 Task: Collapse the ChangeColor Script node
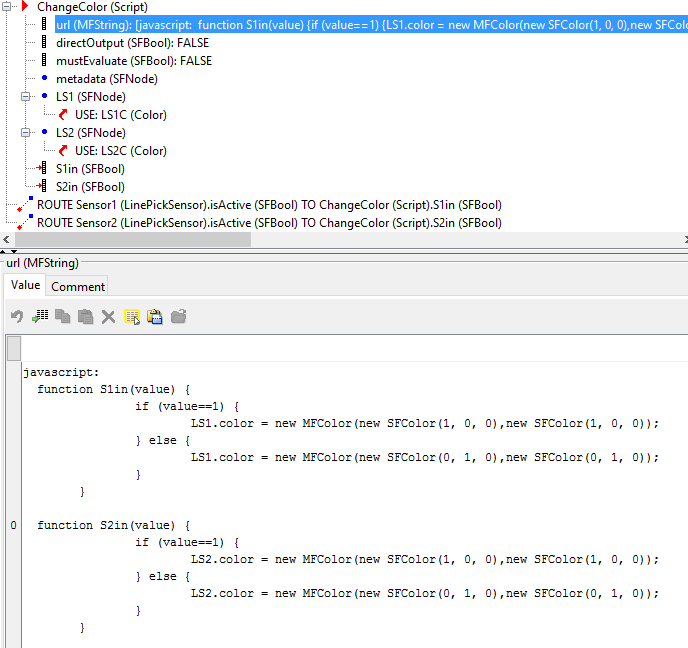tap(7, 7)
